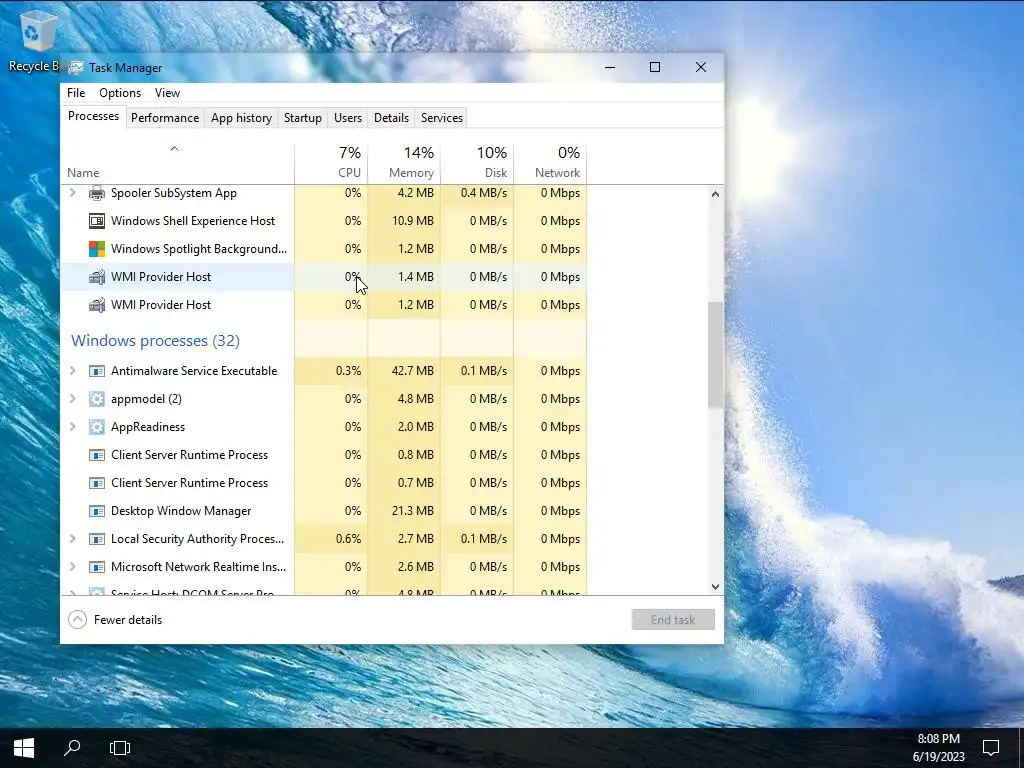Click the Task Manager title bar icon
The image size is (1024, 768).
(76, 68)
